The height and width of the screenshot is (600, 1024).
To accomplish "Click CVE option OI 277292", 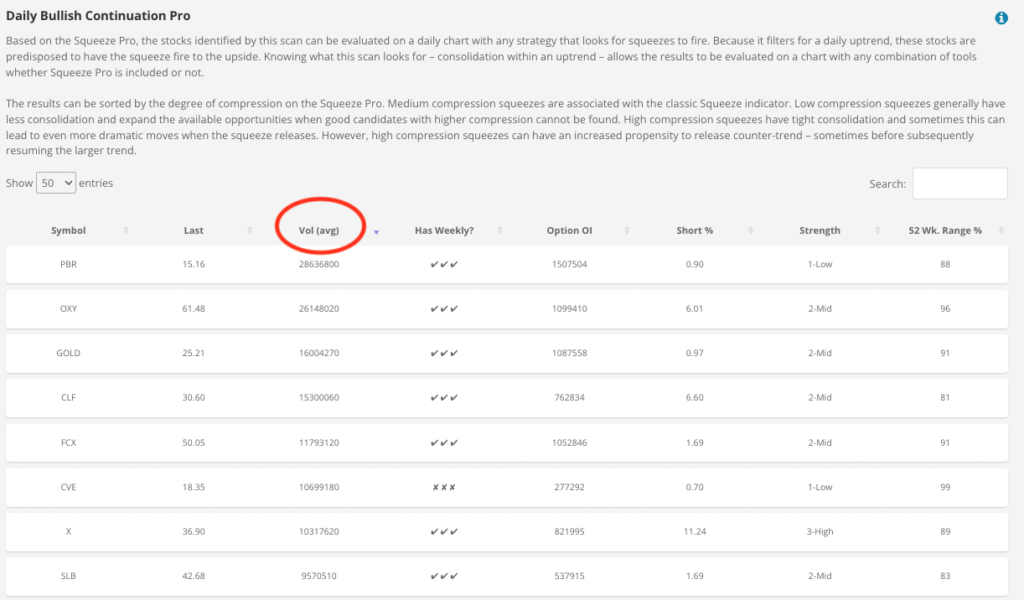I will coord(569,487).
